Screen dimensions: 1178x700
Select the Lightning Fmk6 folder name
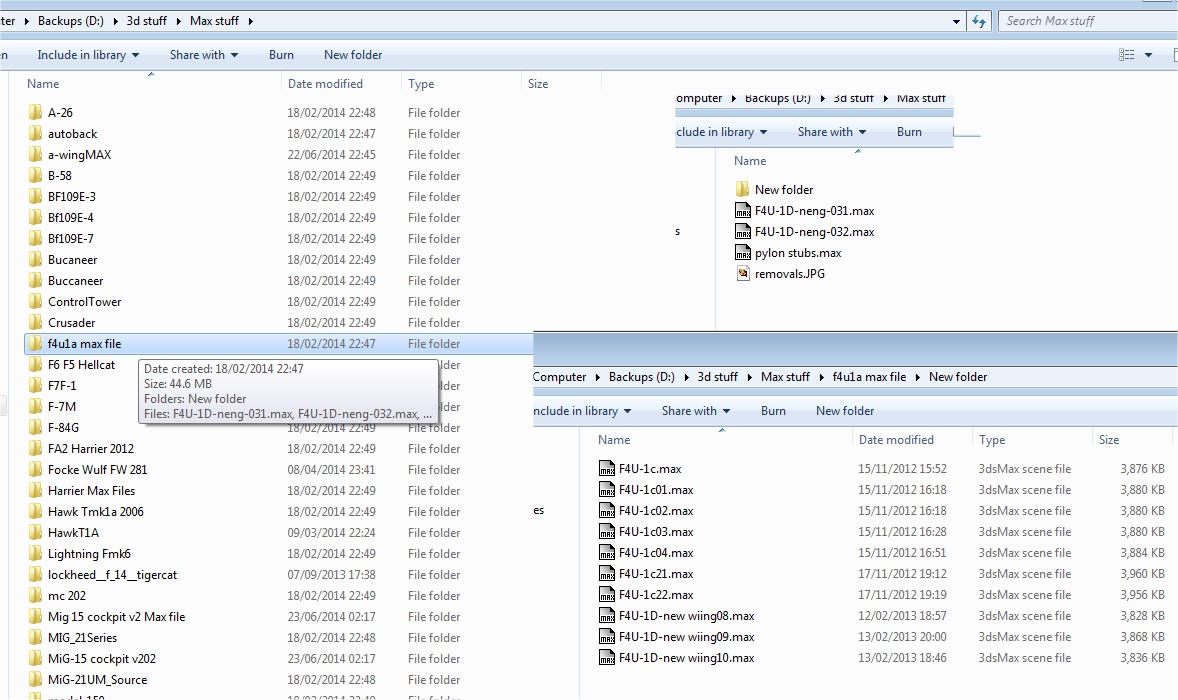(x=89, y=554)
